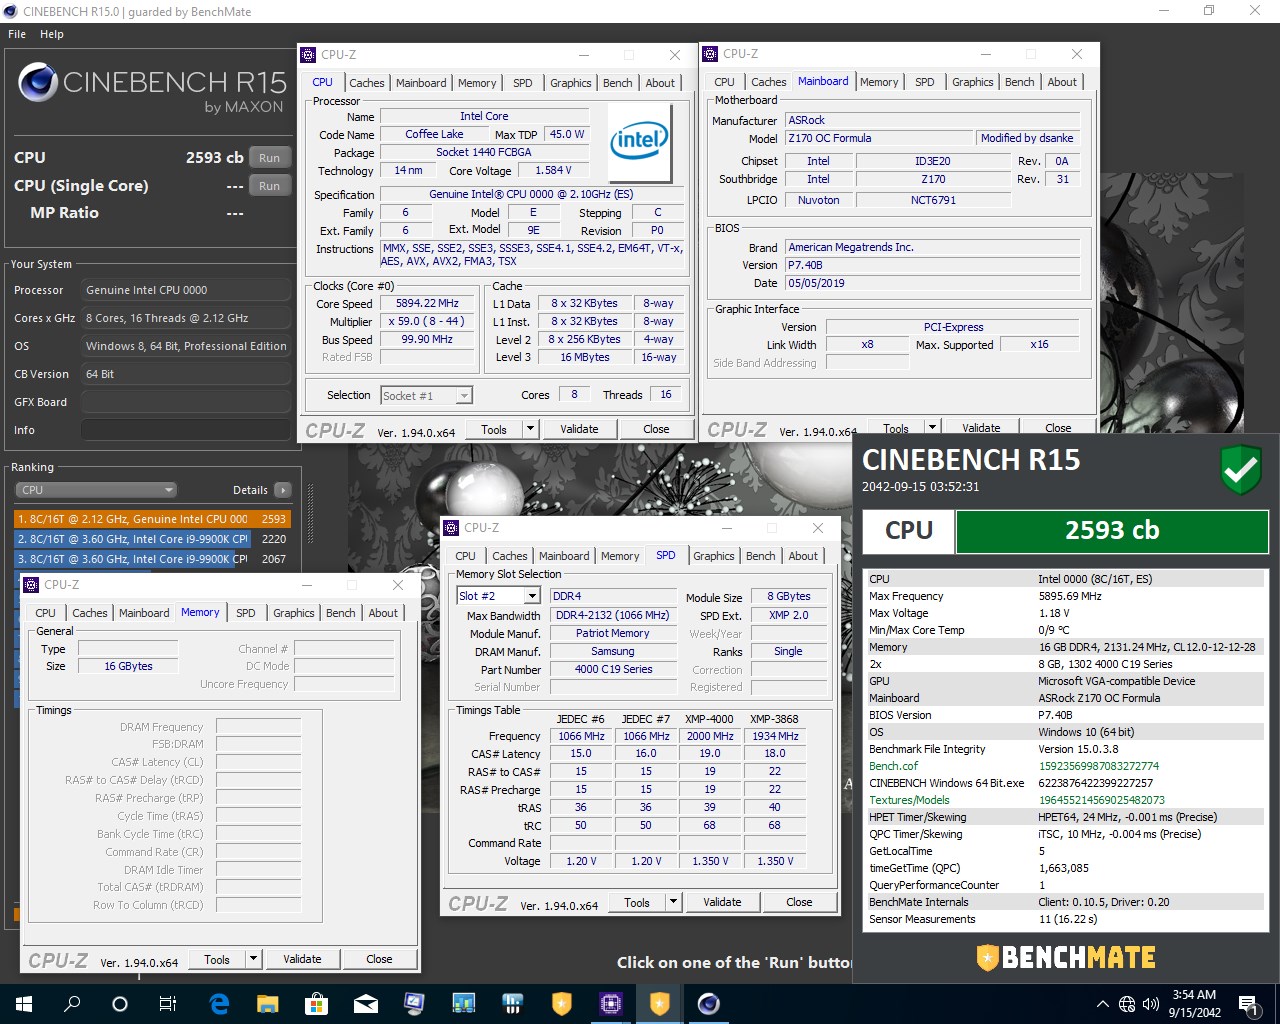The height and width of the screenshot is (1024, 1280).
Task: Launch Microsoft Edge from the taskbar
Action: coord(219,1003)
